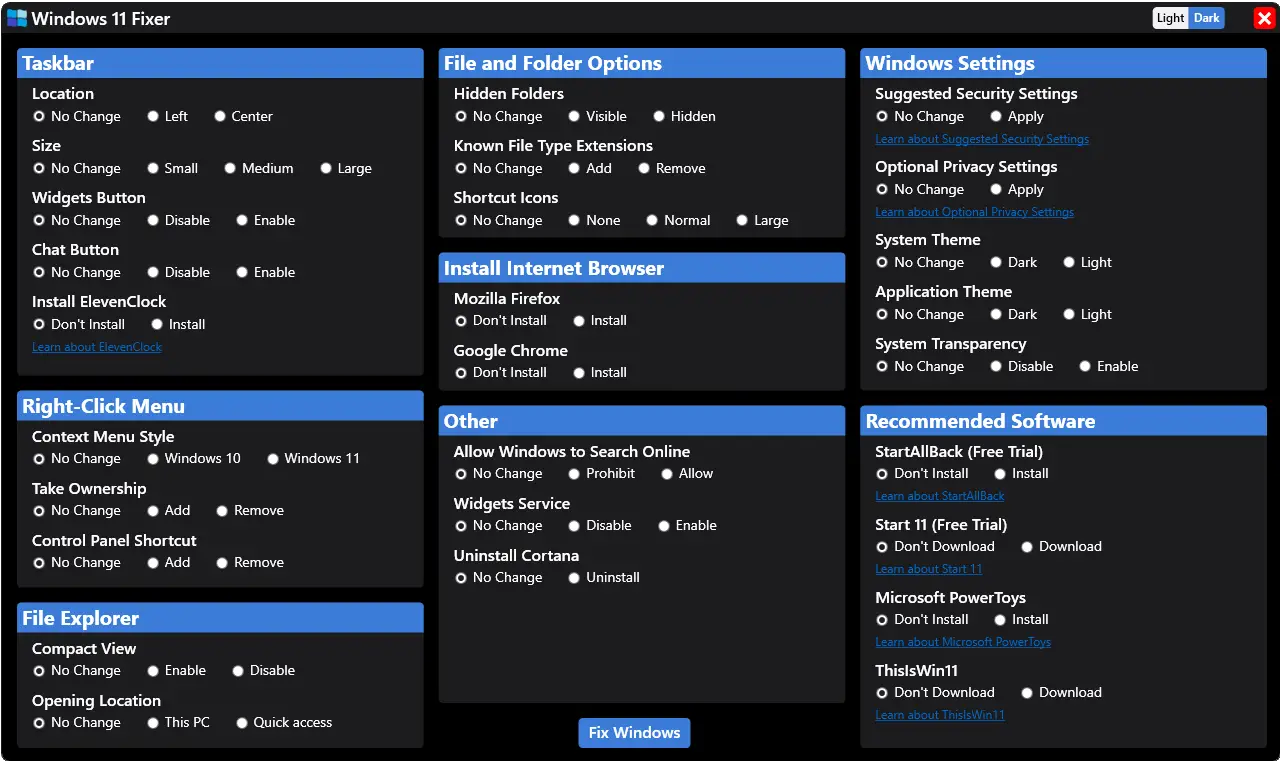Open Learn about ElevenClock link
Viewport: 1280px width, 761px height.
(97, 347)
